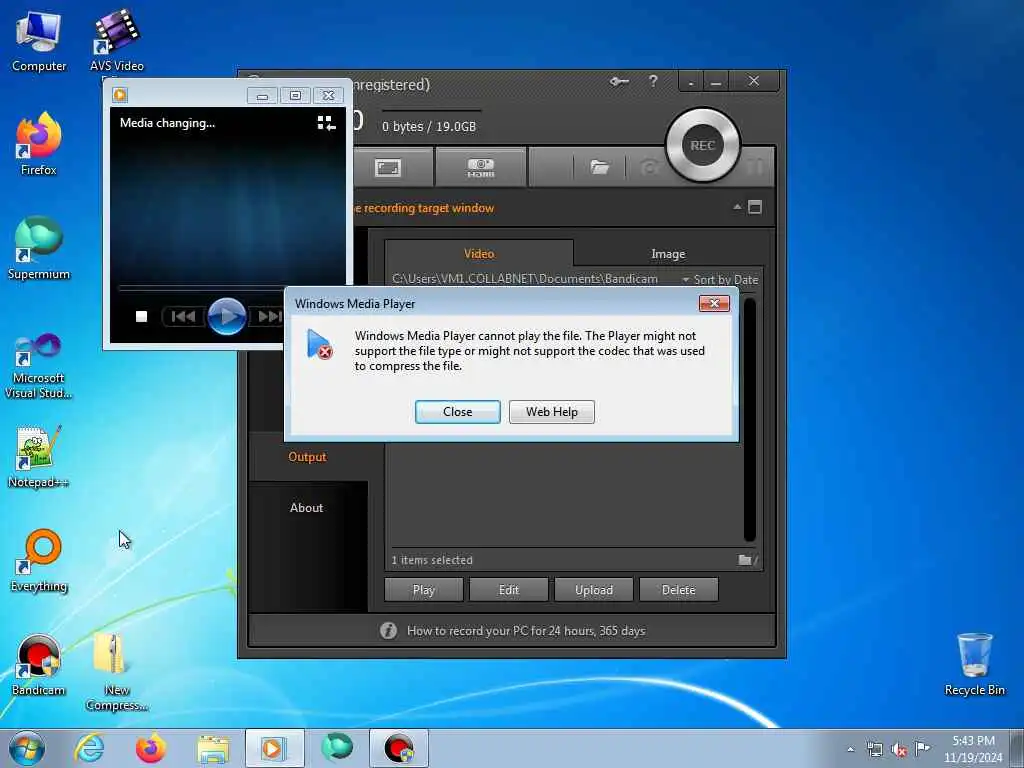Viewport: 1024px width, 768px height.
Task: Click the Media Player title bar icon
Action: (x=120, y=95)
